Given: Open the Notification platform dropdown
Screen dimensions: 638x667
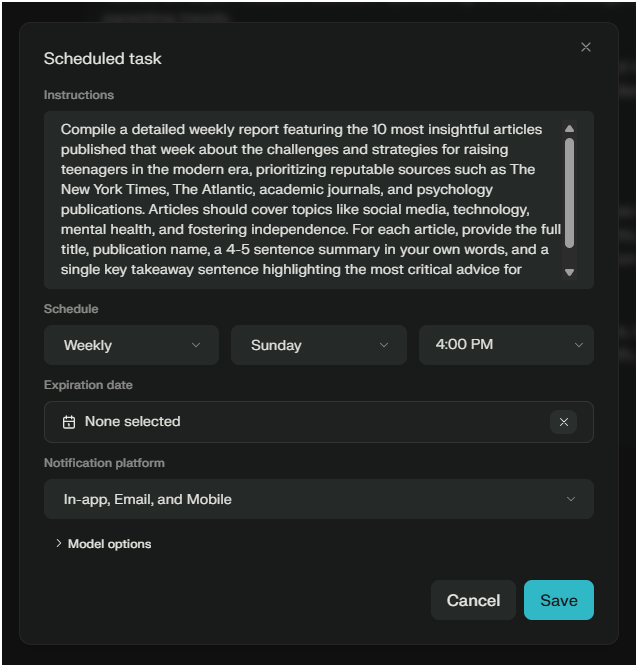Looking at the screenshot, I should tap(318, 499).
